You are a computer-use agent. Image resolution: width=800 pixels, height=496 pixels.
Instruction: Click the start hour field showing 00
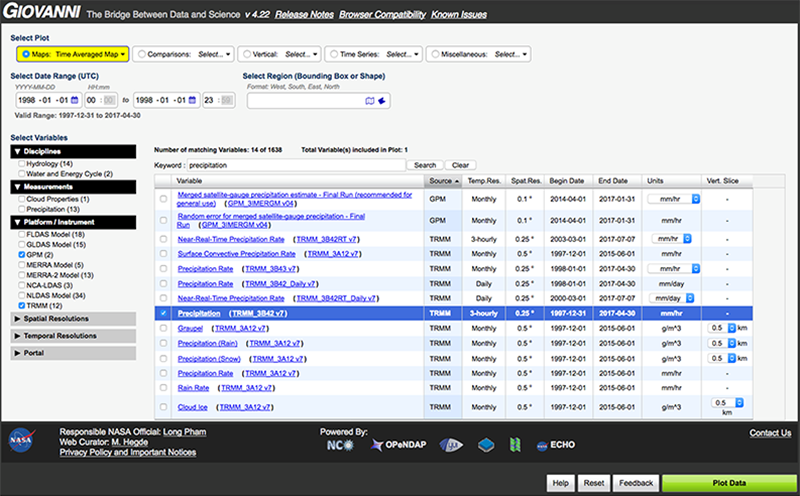click(x=91, y=100)
